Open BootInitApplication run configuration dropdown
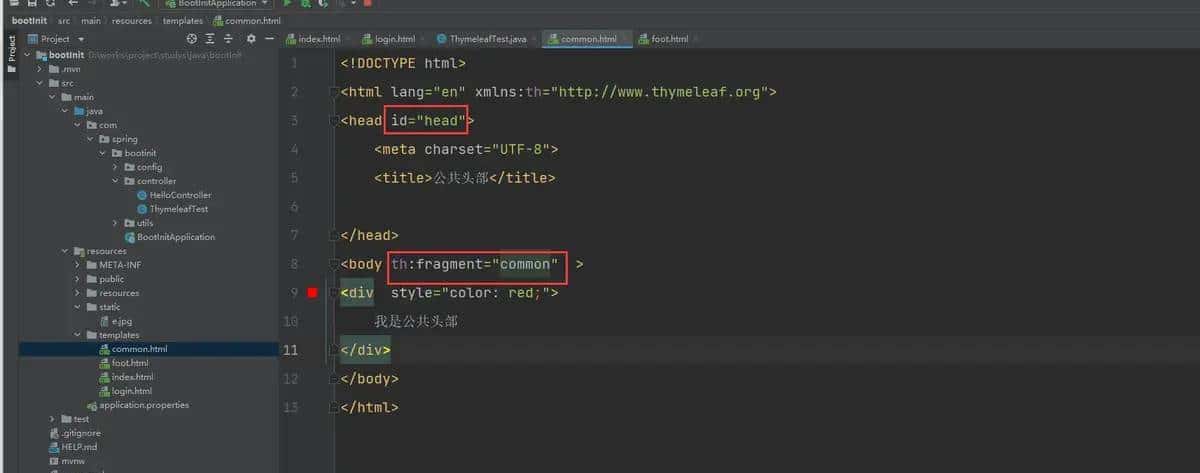Screen dimensions: 1200x473 click(214, 3)
